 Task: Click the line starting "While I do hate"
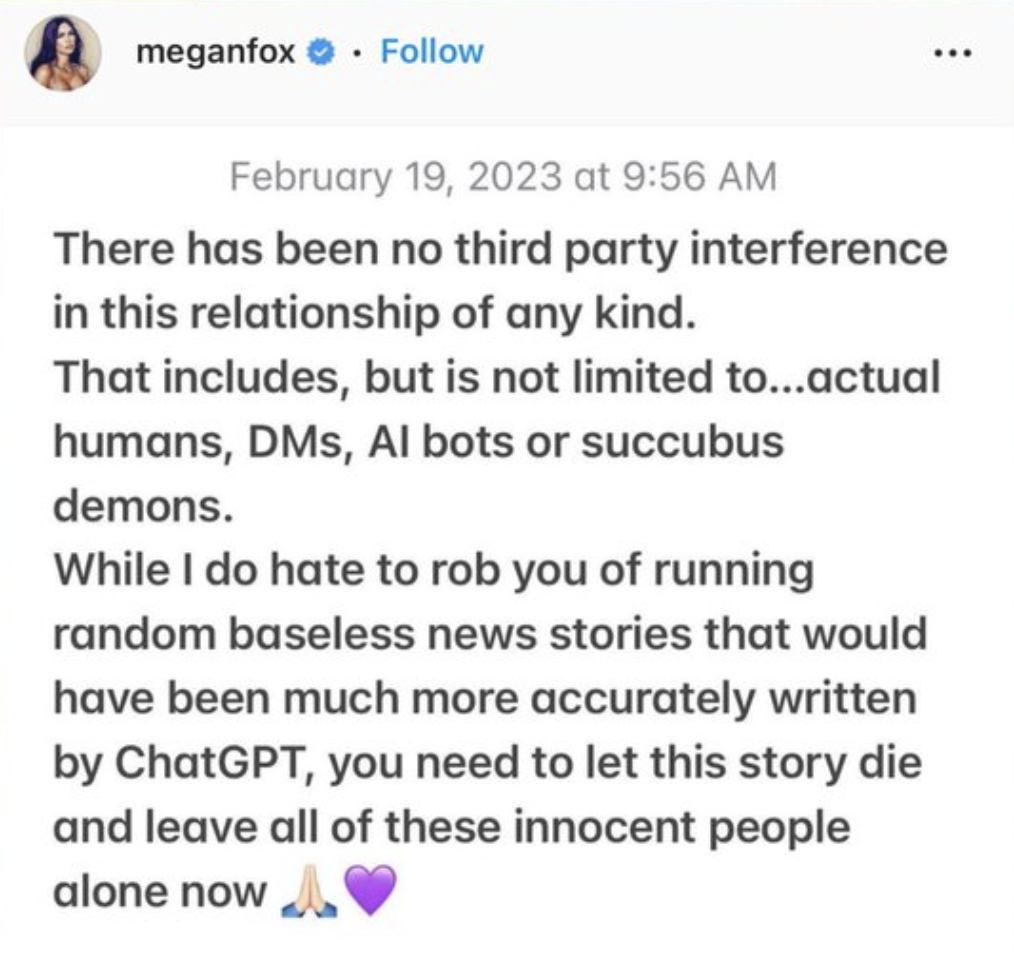(434, 570)
